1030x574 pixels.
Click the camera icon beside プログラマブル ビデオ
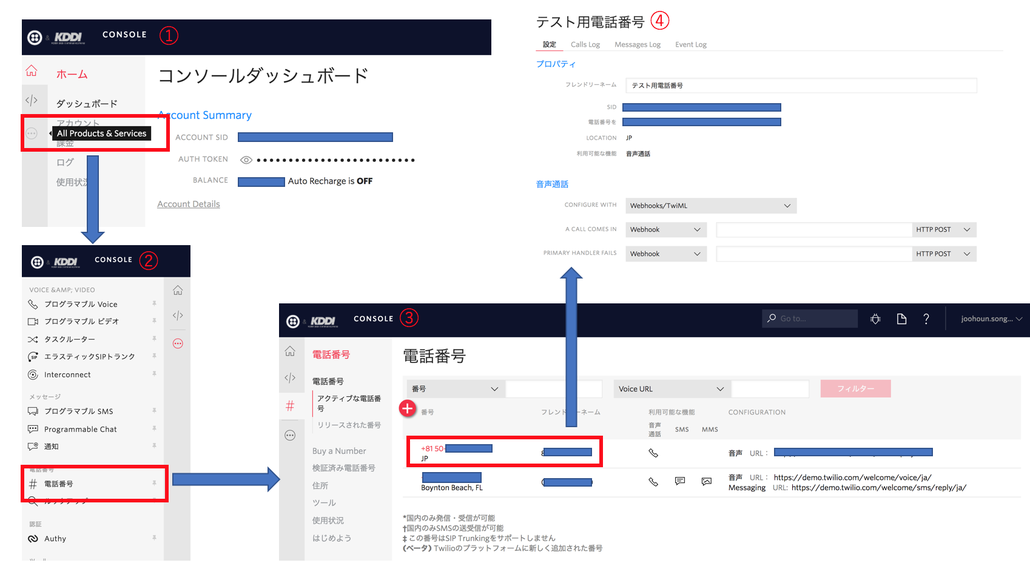click(33, 321)
